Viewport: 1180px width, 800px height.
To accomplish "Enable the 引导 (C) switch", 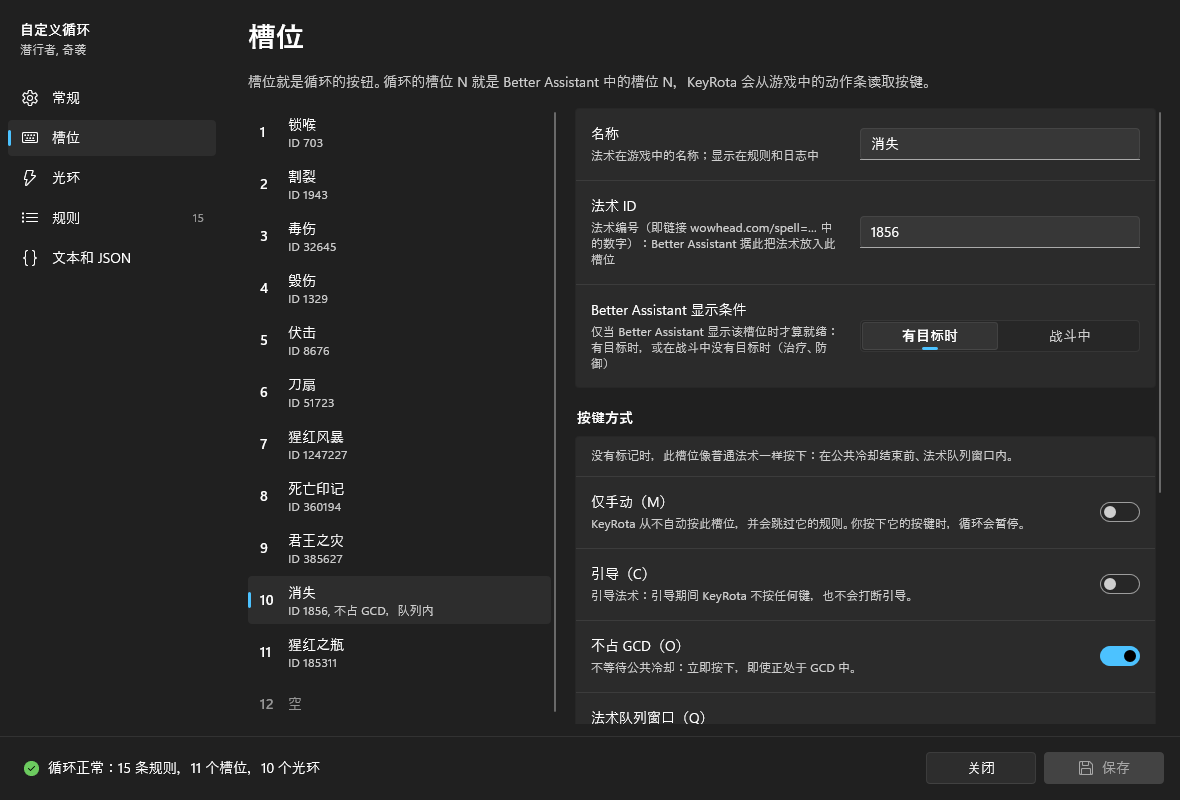I will point(1119,584).
